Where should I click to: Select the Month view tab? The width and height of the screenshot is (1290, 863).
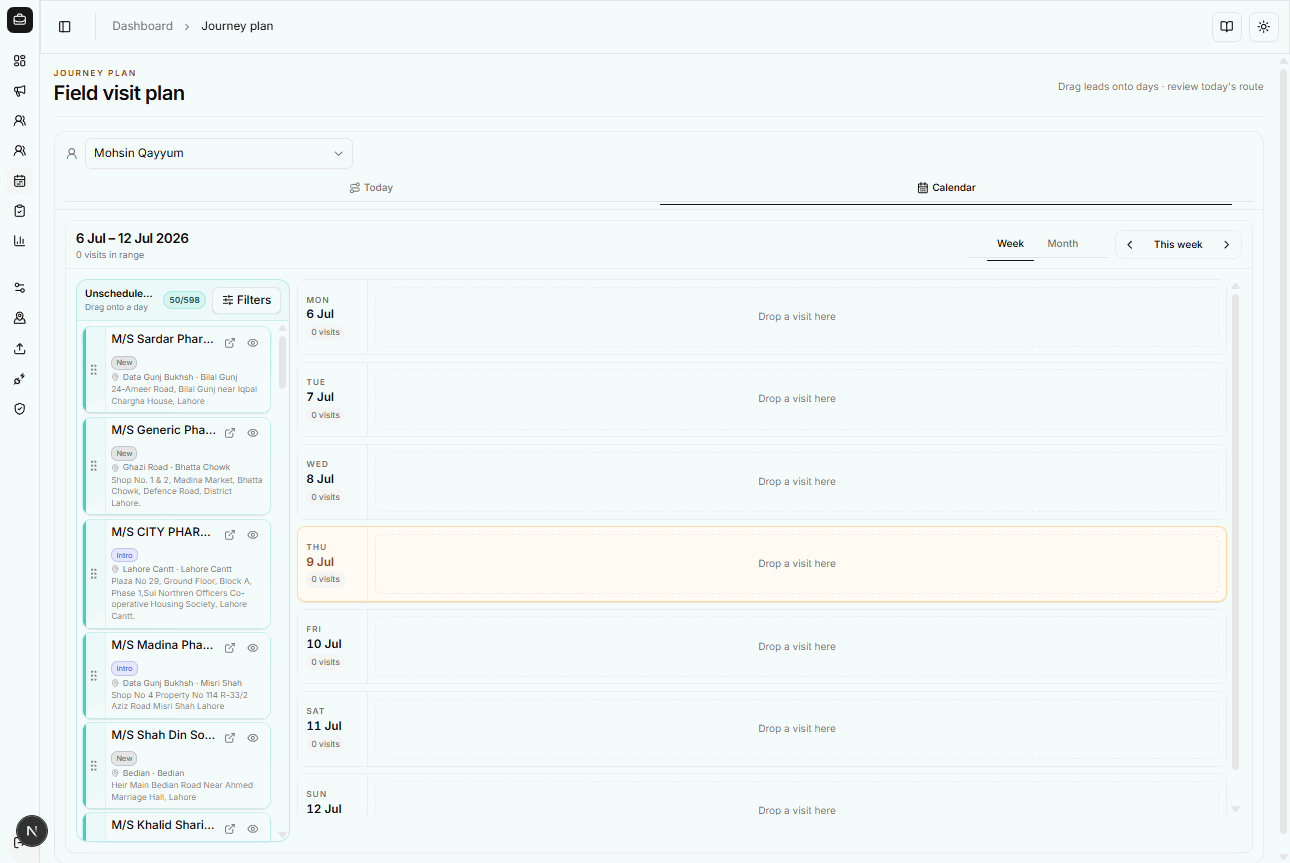tap(1062, 244)
